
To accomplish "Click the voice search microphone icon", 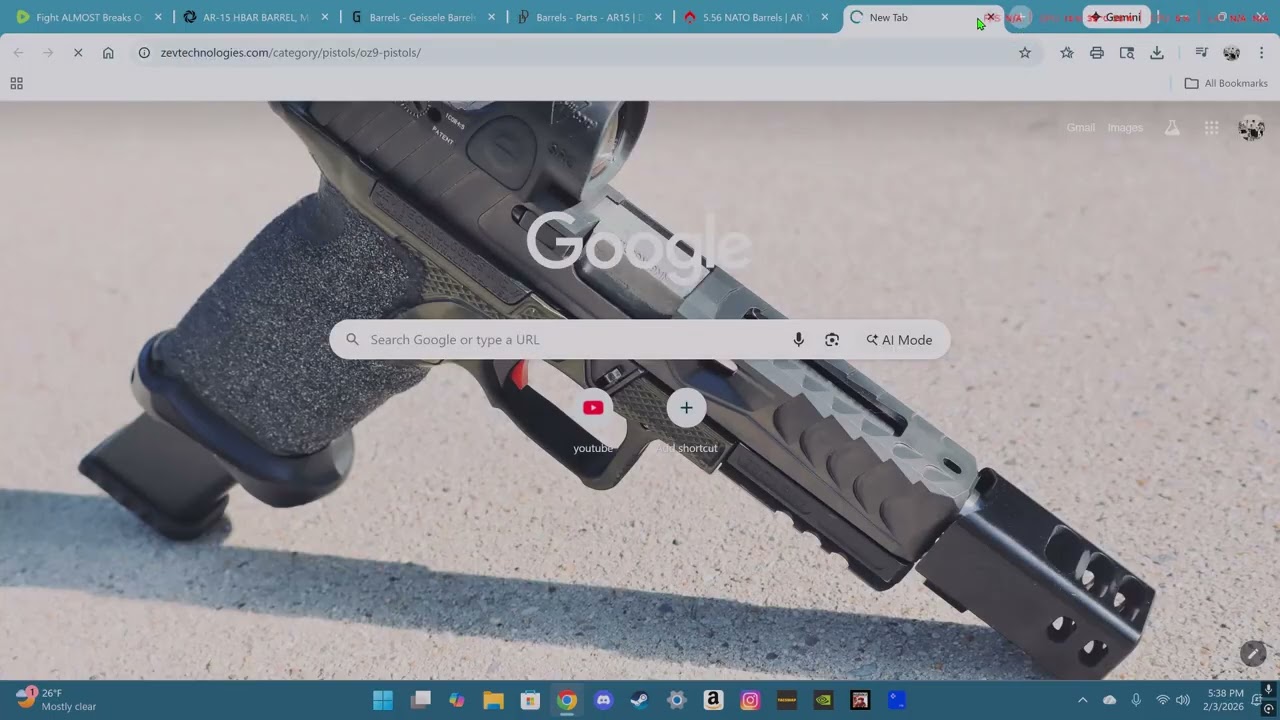I will click(798, 340).
